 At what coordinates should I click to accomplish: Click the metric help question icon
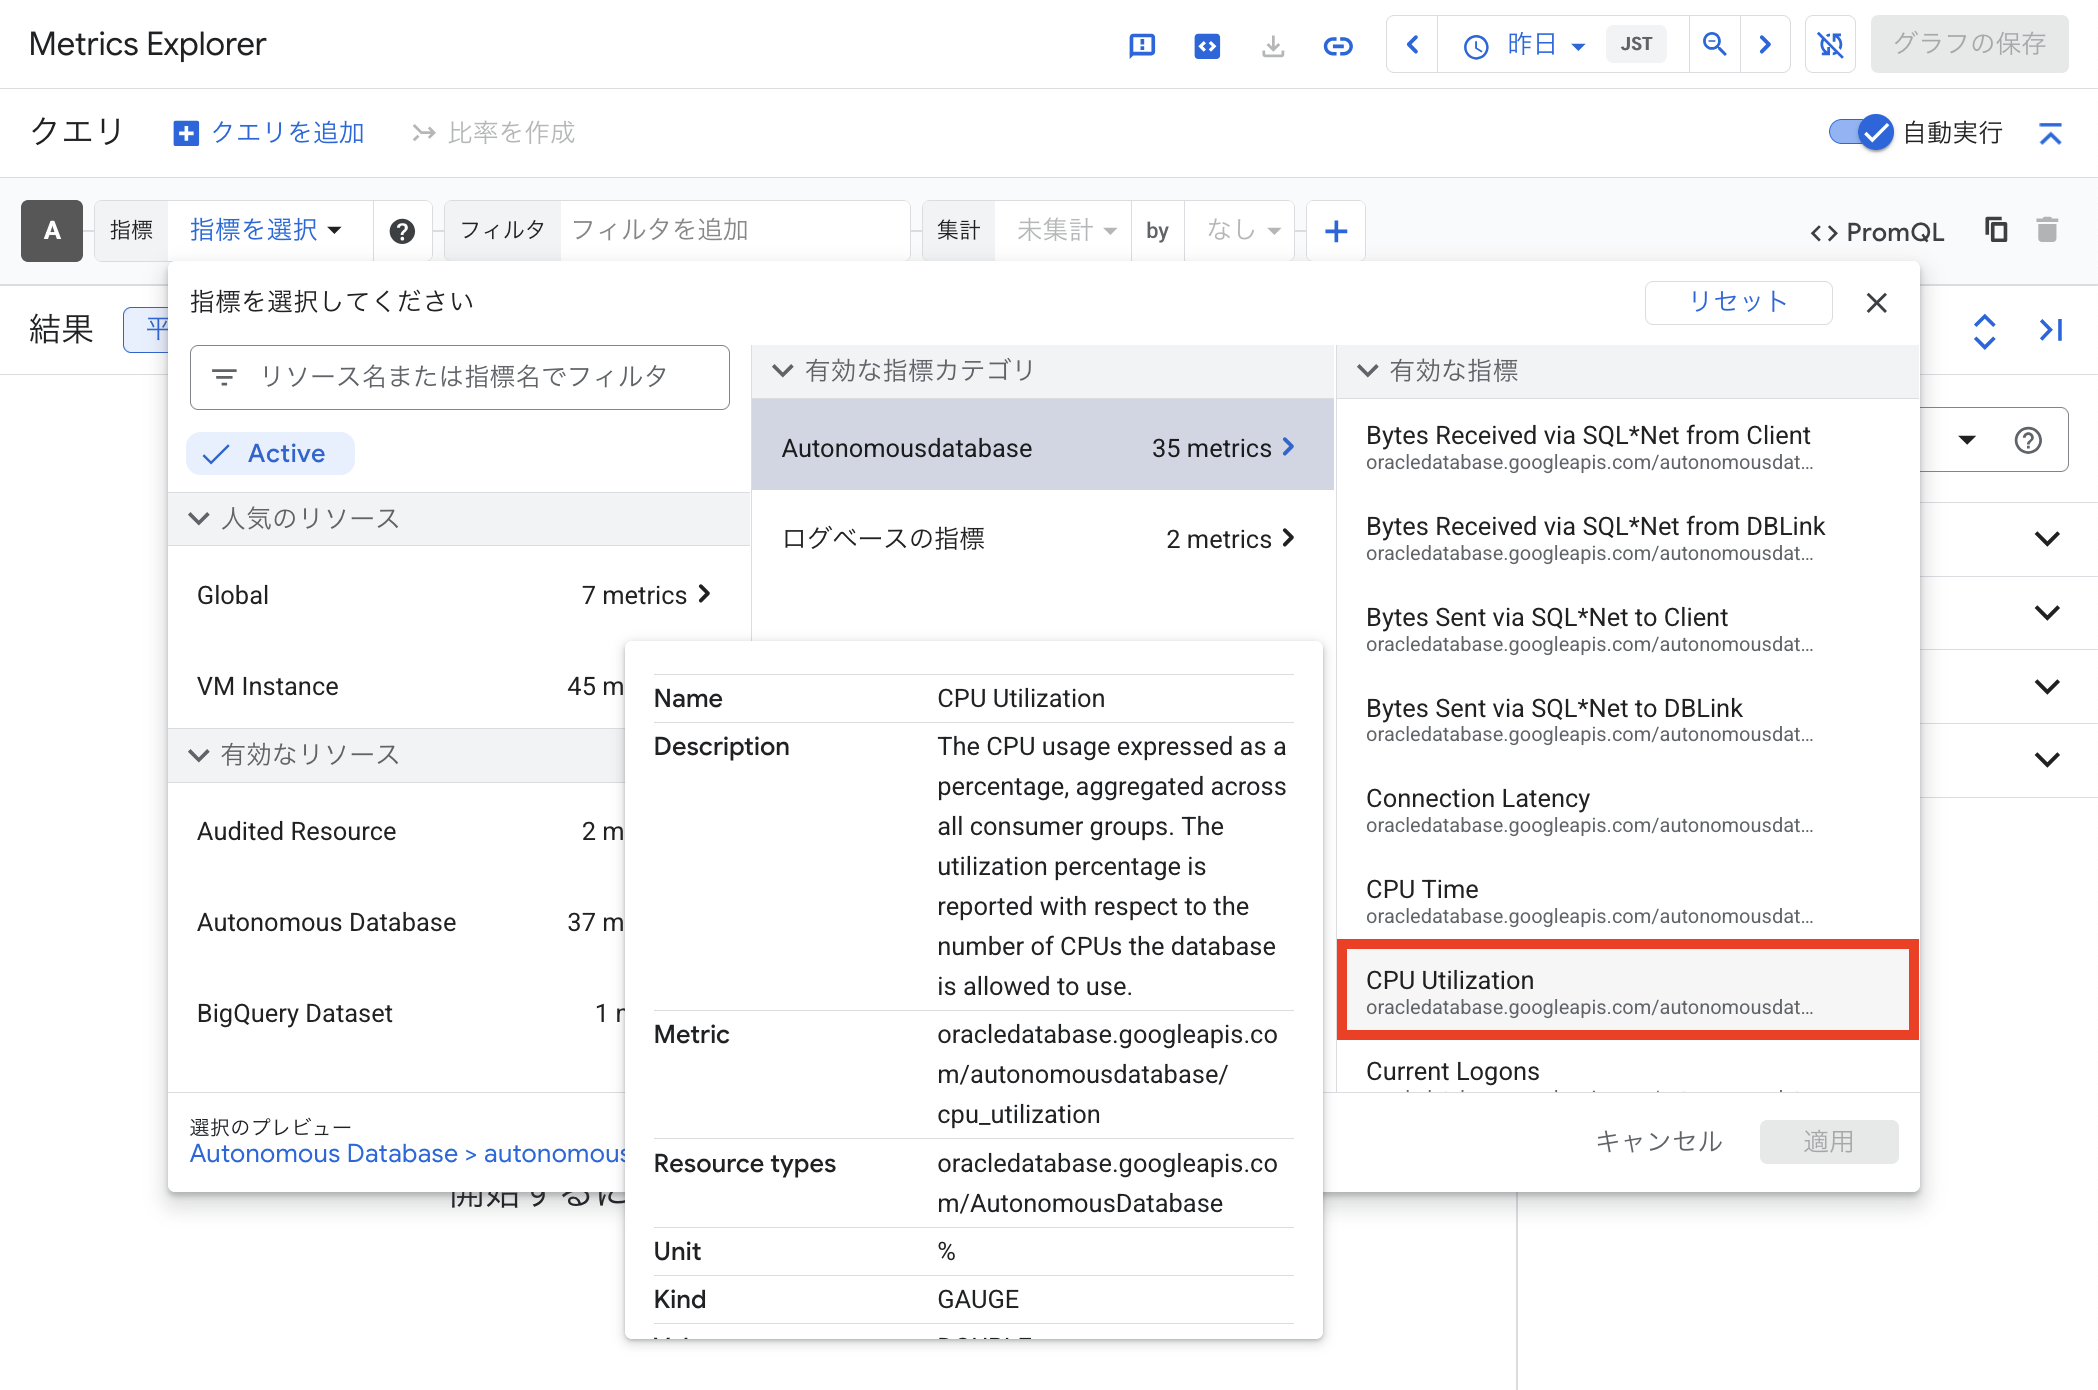coord(402,231)
